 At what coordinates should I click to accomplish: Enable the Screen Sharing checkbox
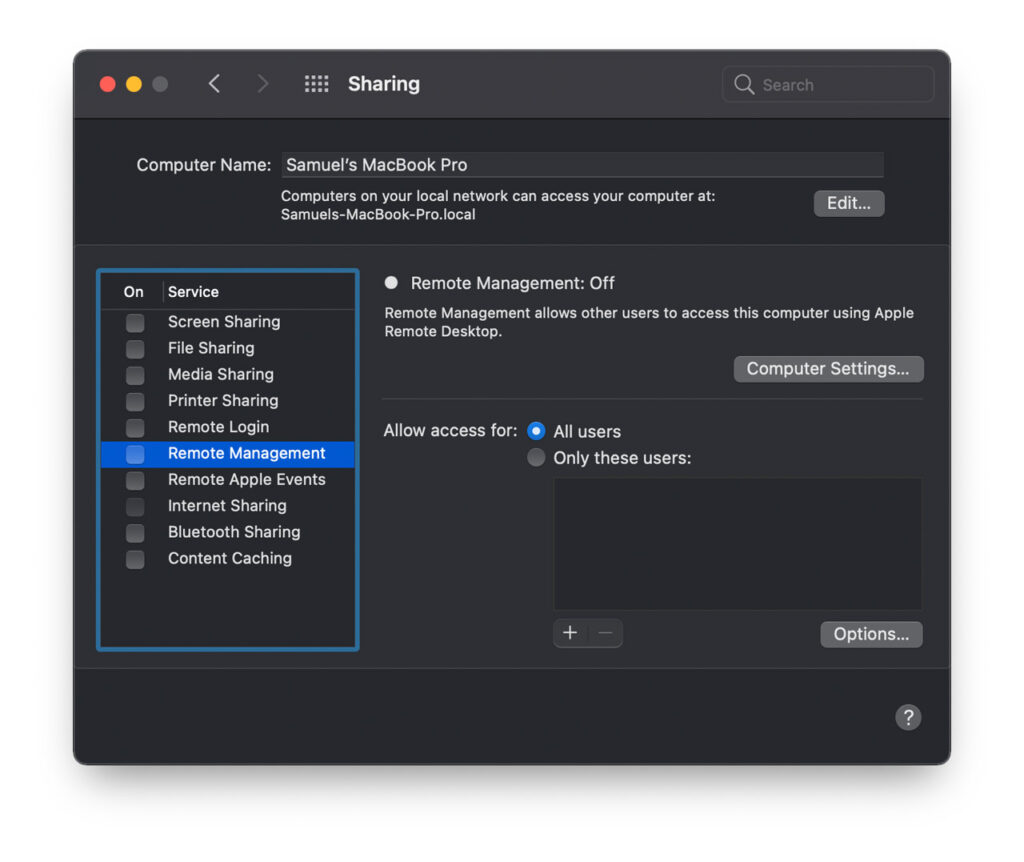coord(134,322)
